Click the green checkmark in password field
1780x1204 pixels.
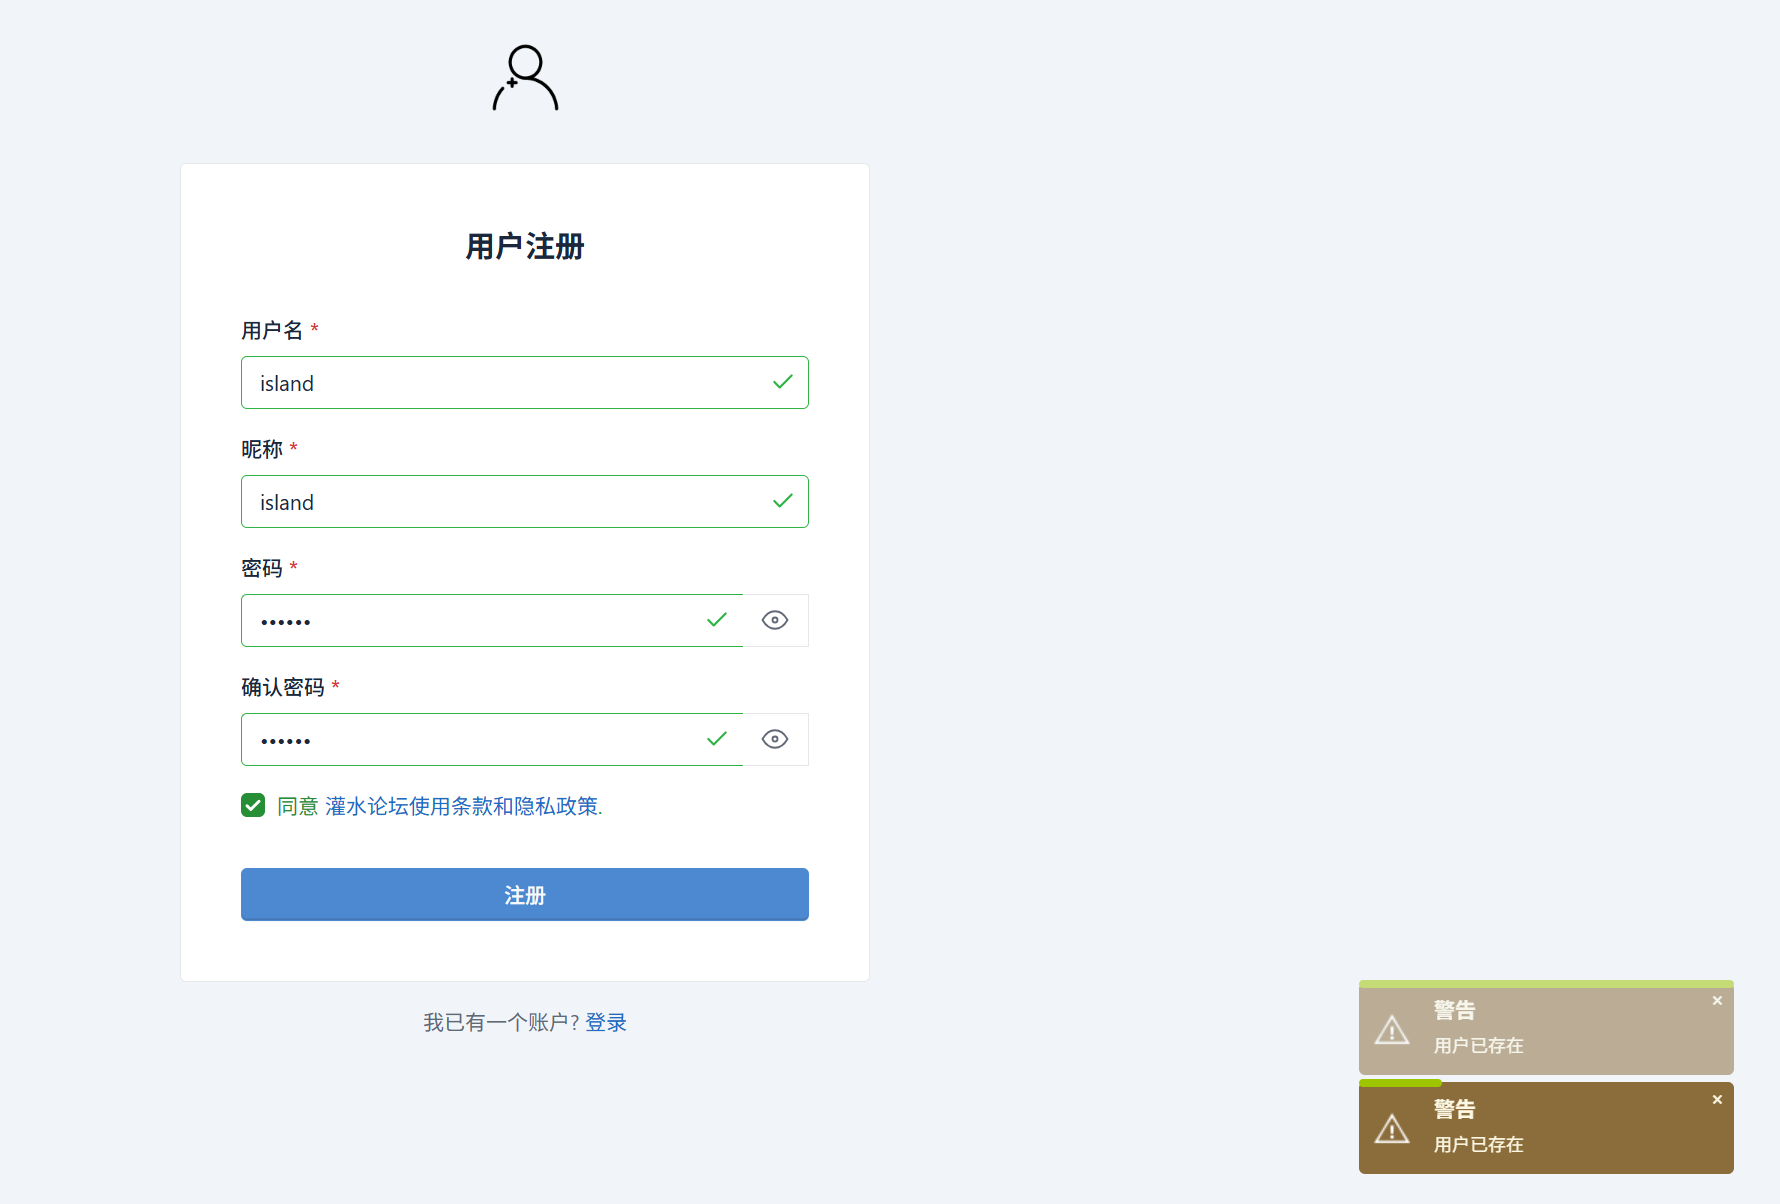(717, 620)
